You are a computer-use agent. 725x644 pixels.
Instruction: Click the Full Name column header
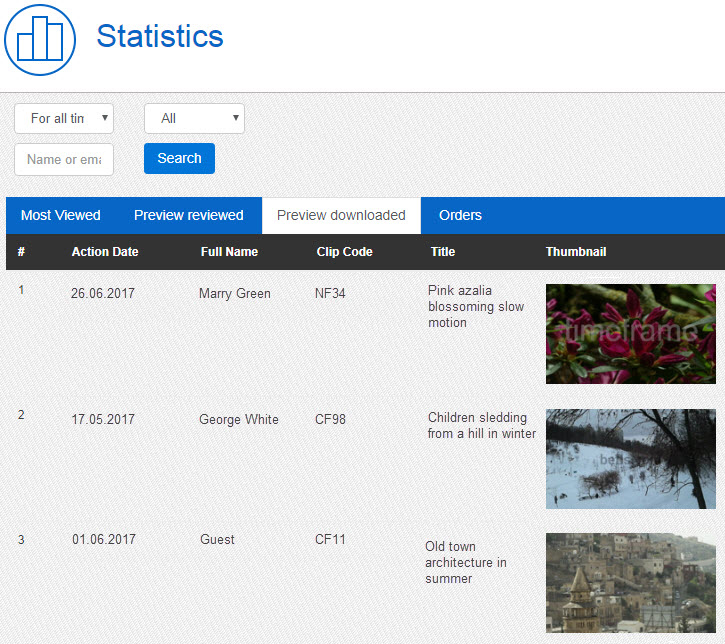click(x=229, y=252)
